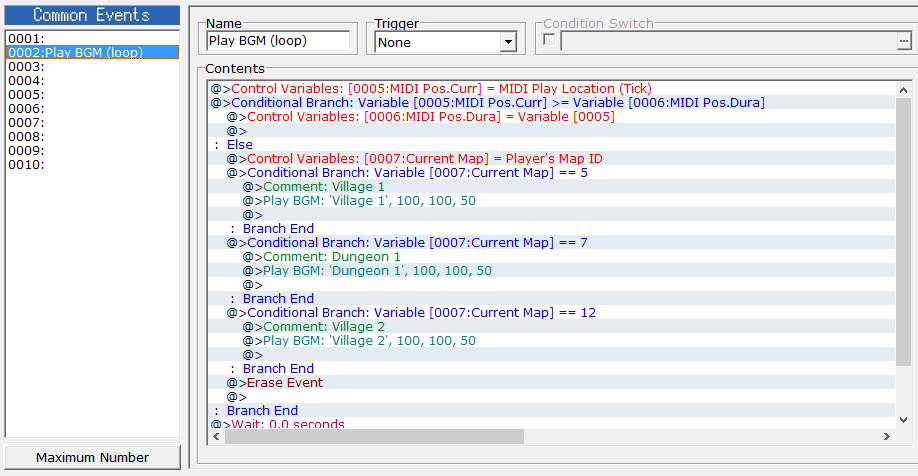Click the contents scroll up arrow

point(903,90)
